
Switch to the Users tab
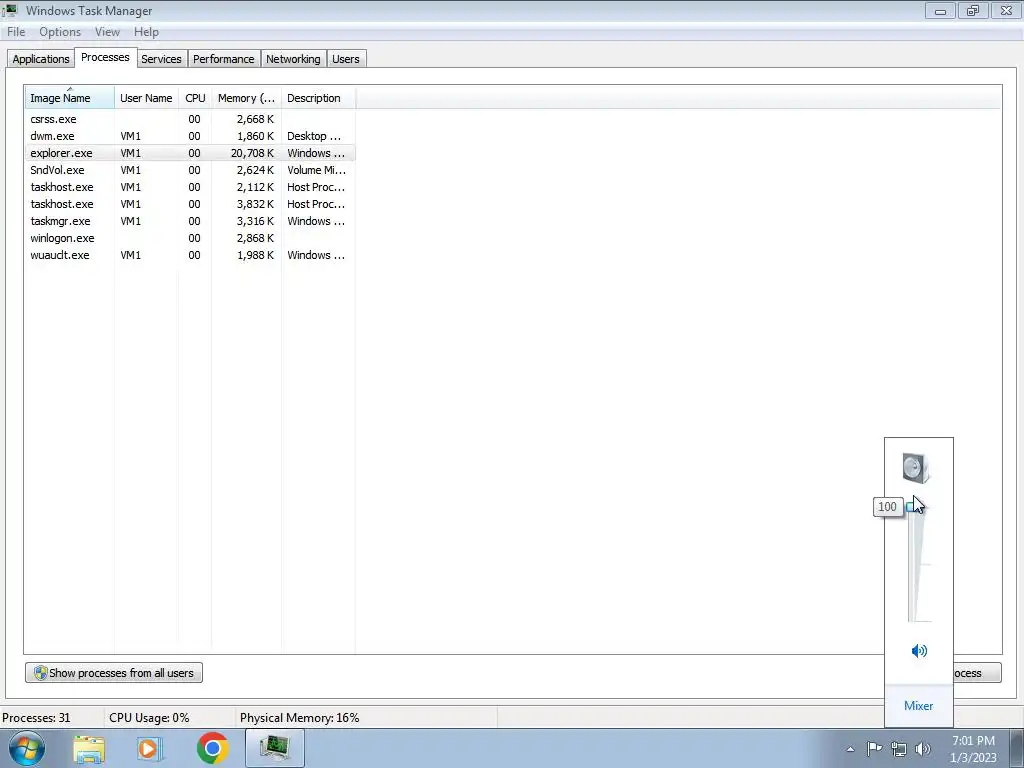345,59
